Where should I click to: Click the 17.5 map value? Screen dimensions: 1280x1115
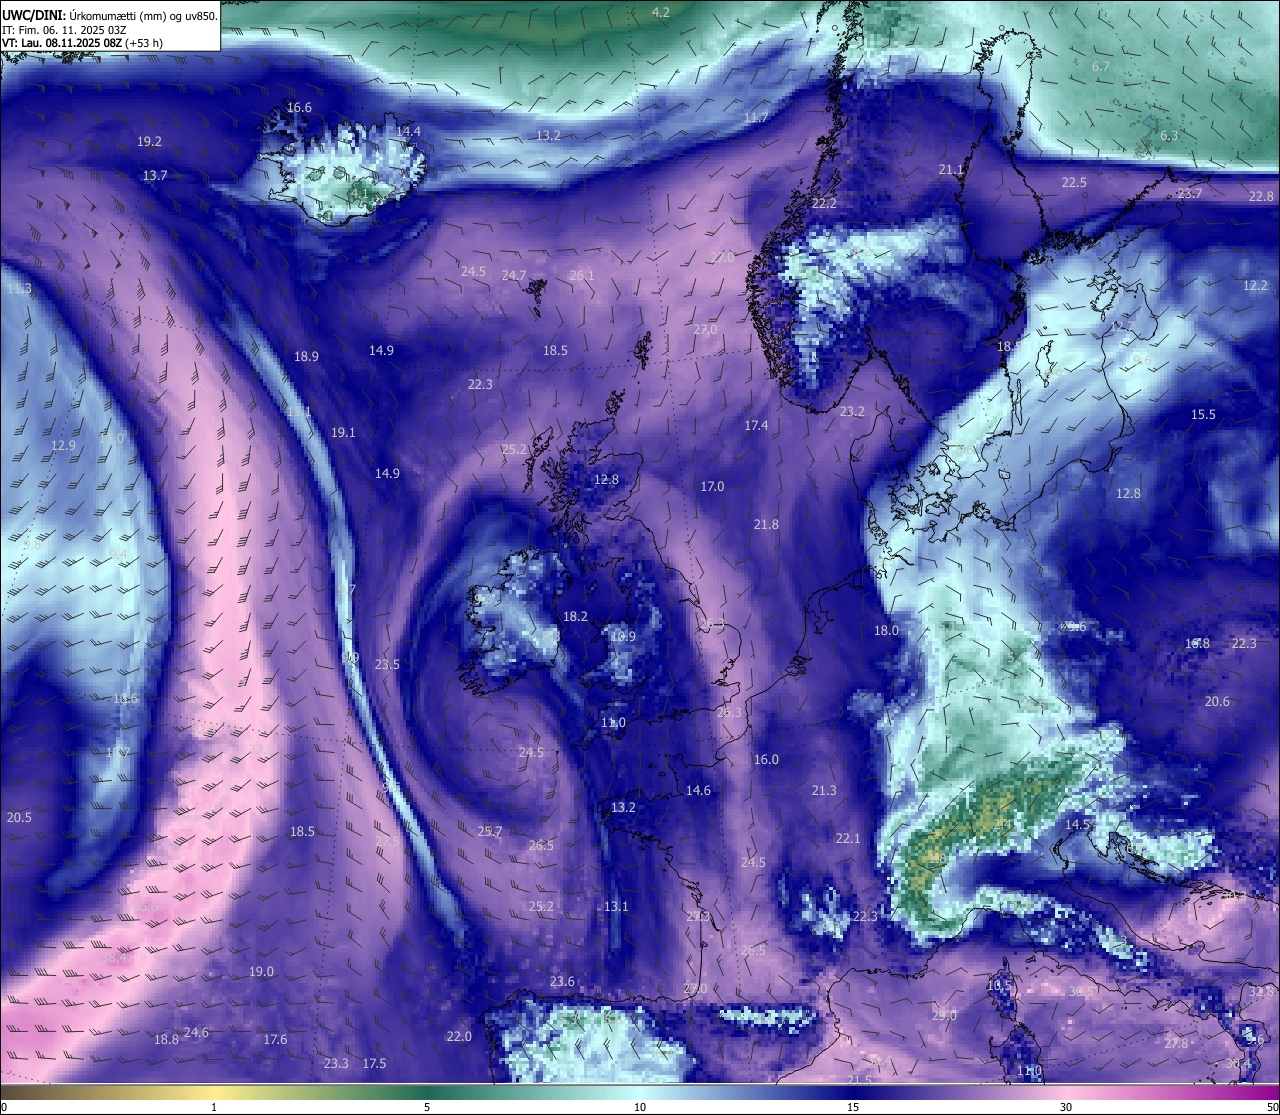click(x=374, y=1063)
